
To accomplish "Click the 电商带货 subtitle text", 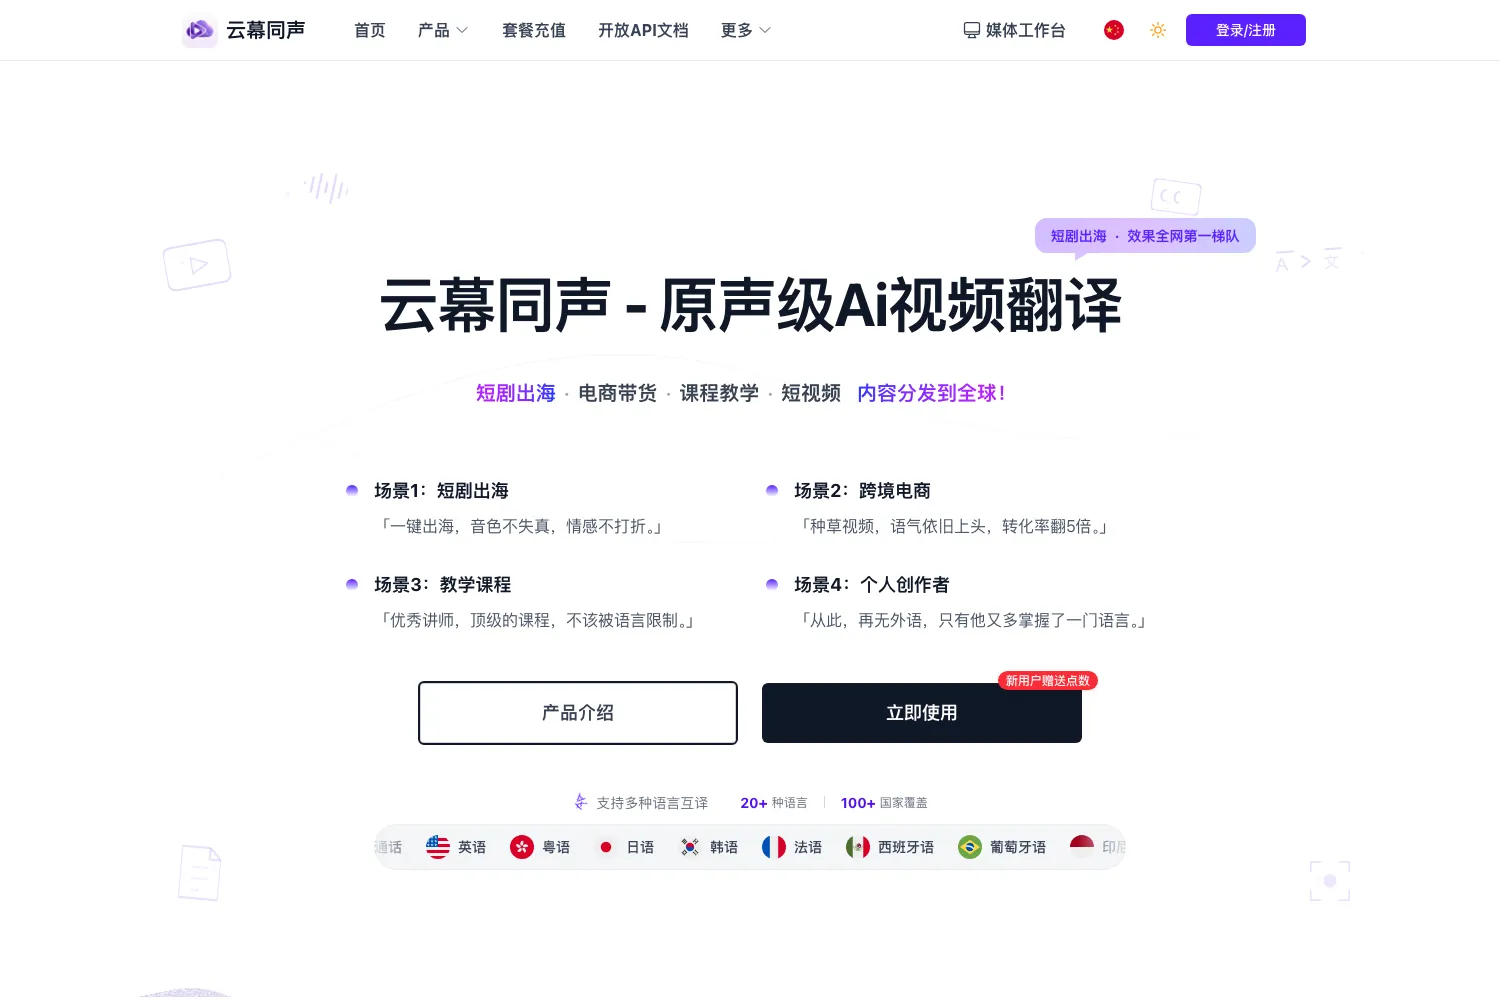I will 618,393.
